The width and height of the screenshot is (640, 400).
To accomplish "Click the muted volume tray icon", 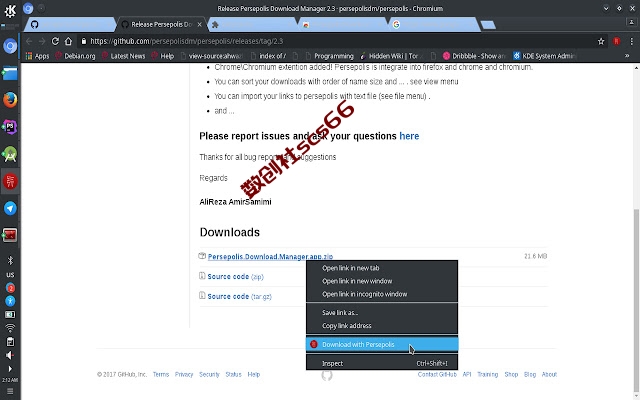I will 10,355.
